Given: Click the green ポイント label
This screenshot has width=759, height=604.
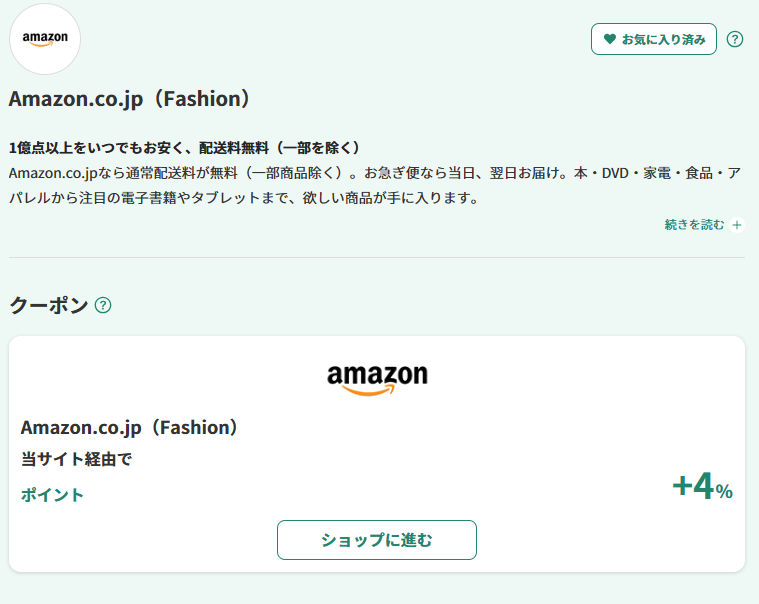Looking at the screenshot, I should tap(53, 495).
